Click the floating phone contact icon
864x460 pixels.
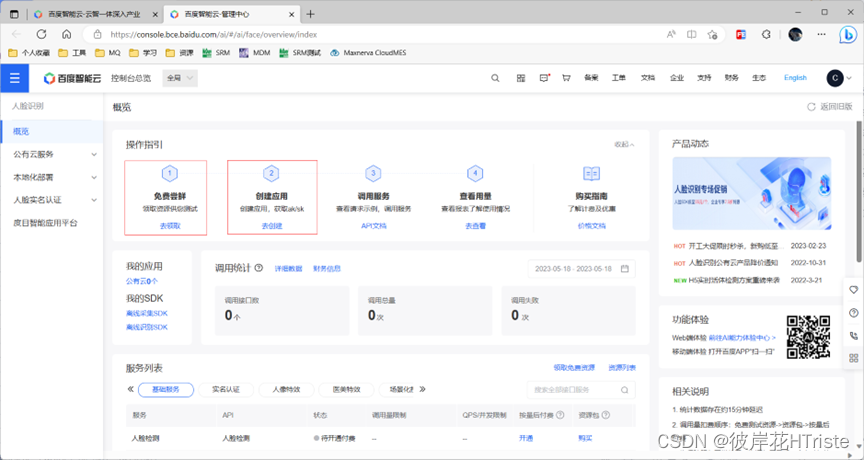[854, 335]
